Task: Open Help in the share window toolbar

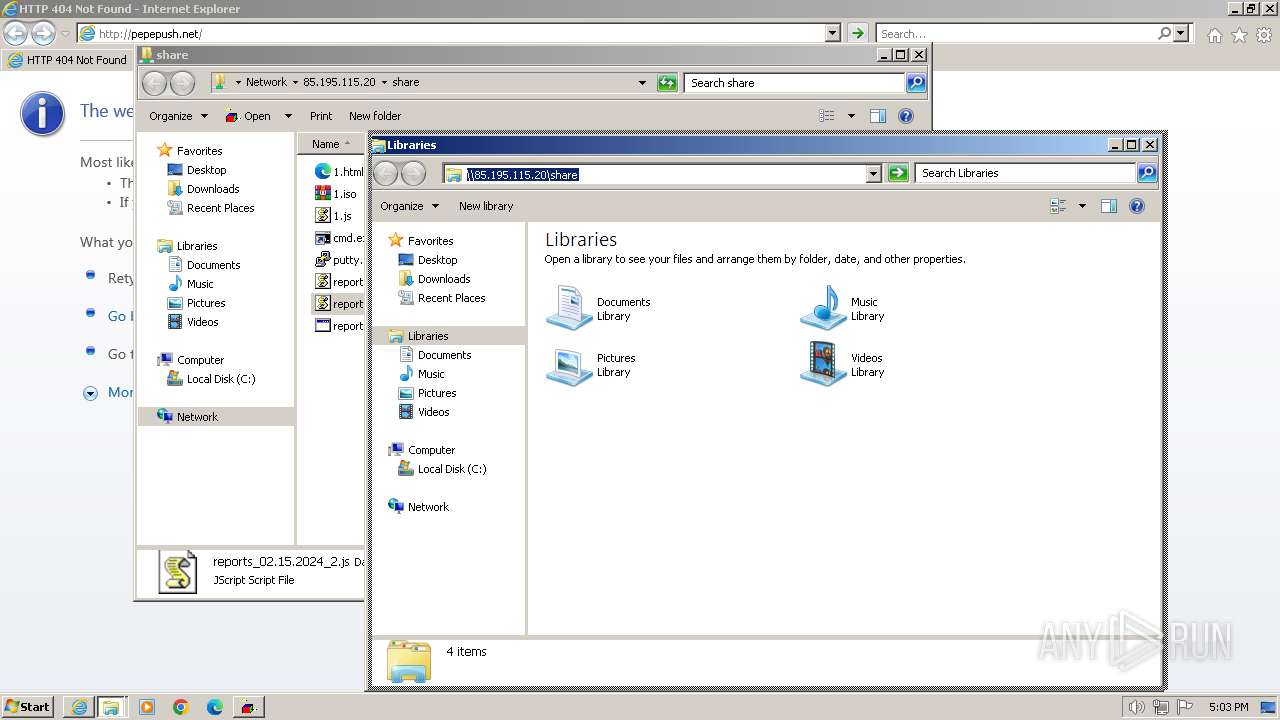Action: 906,116
